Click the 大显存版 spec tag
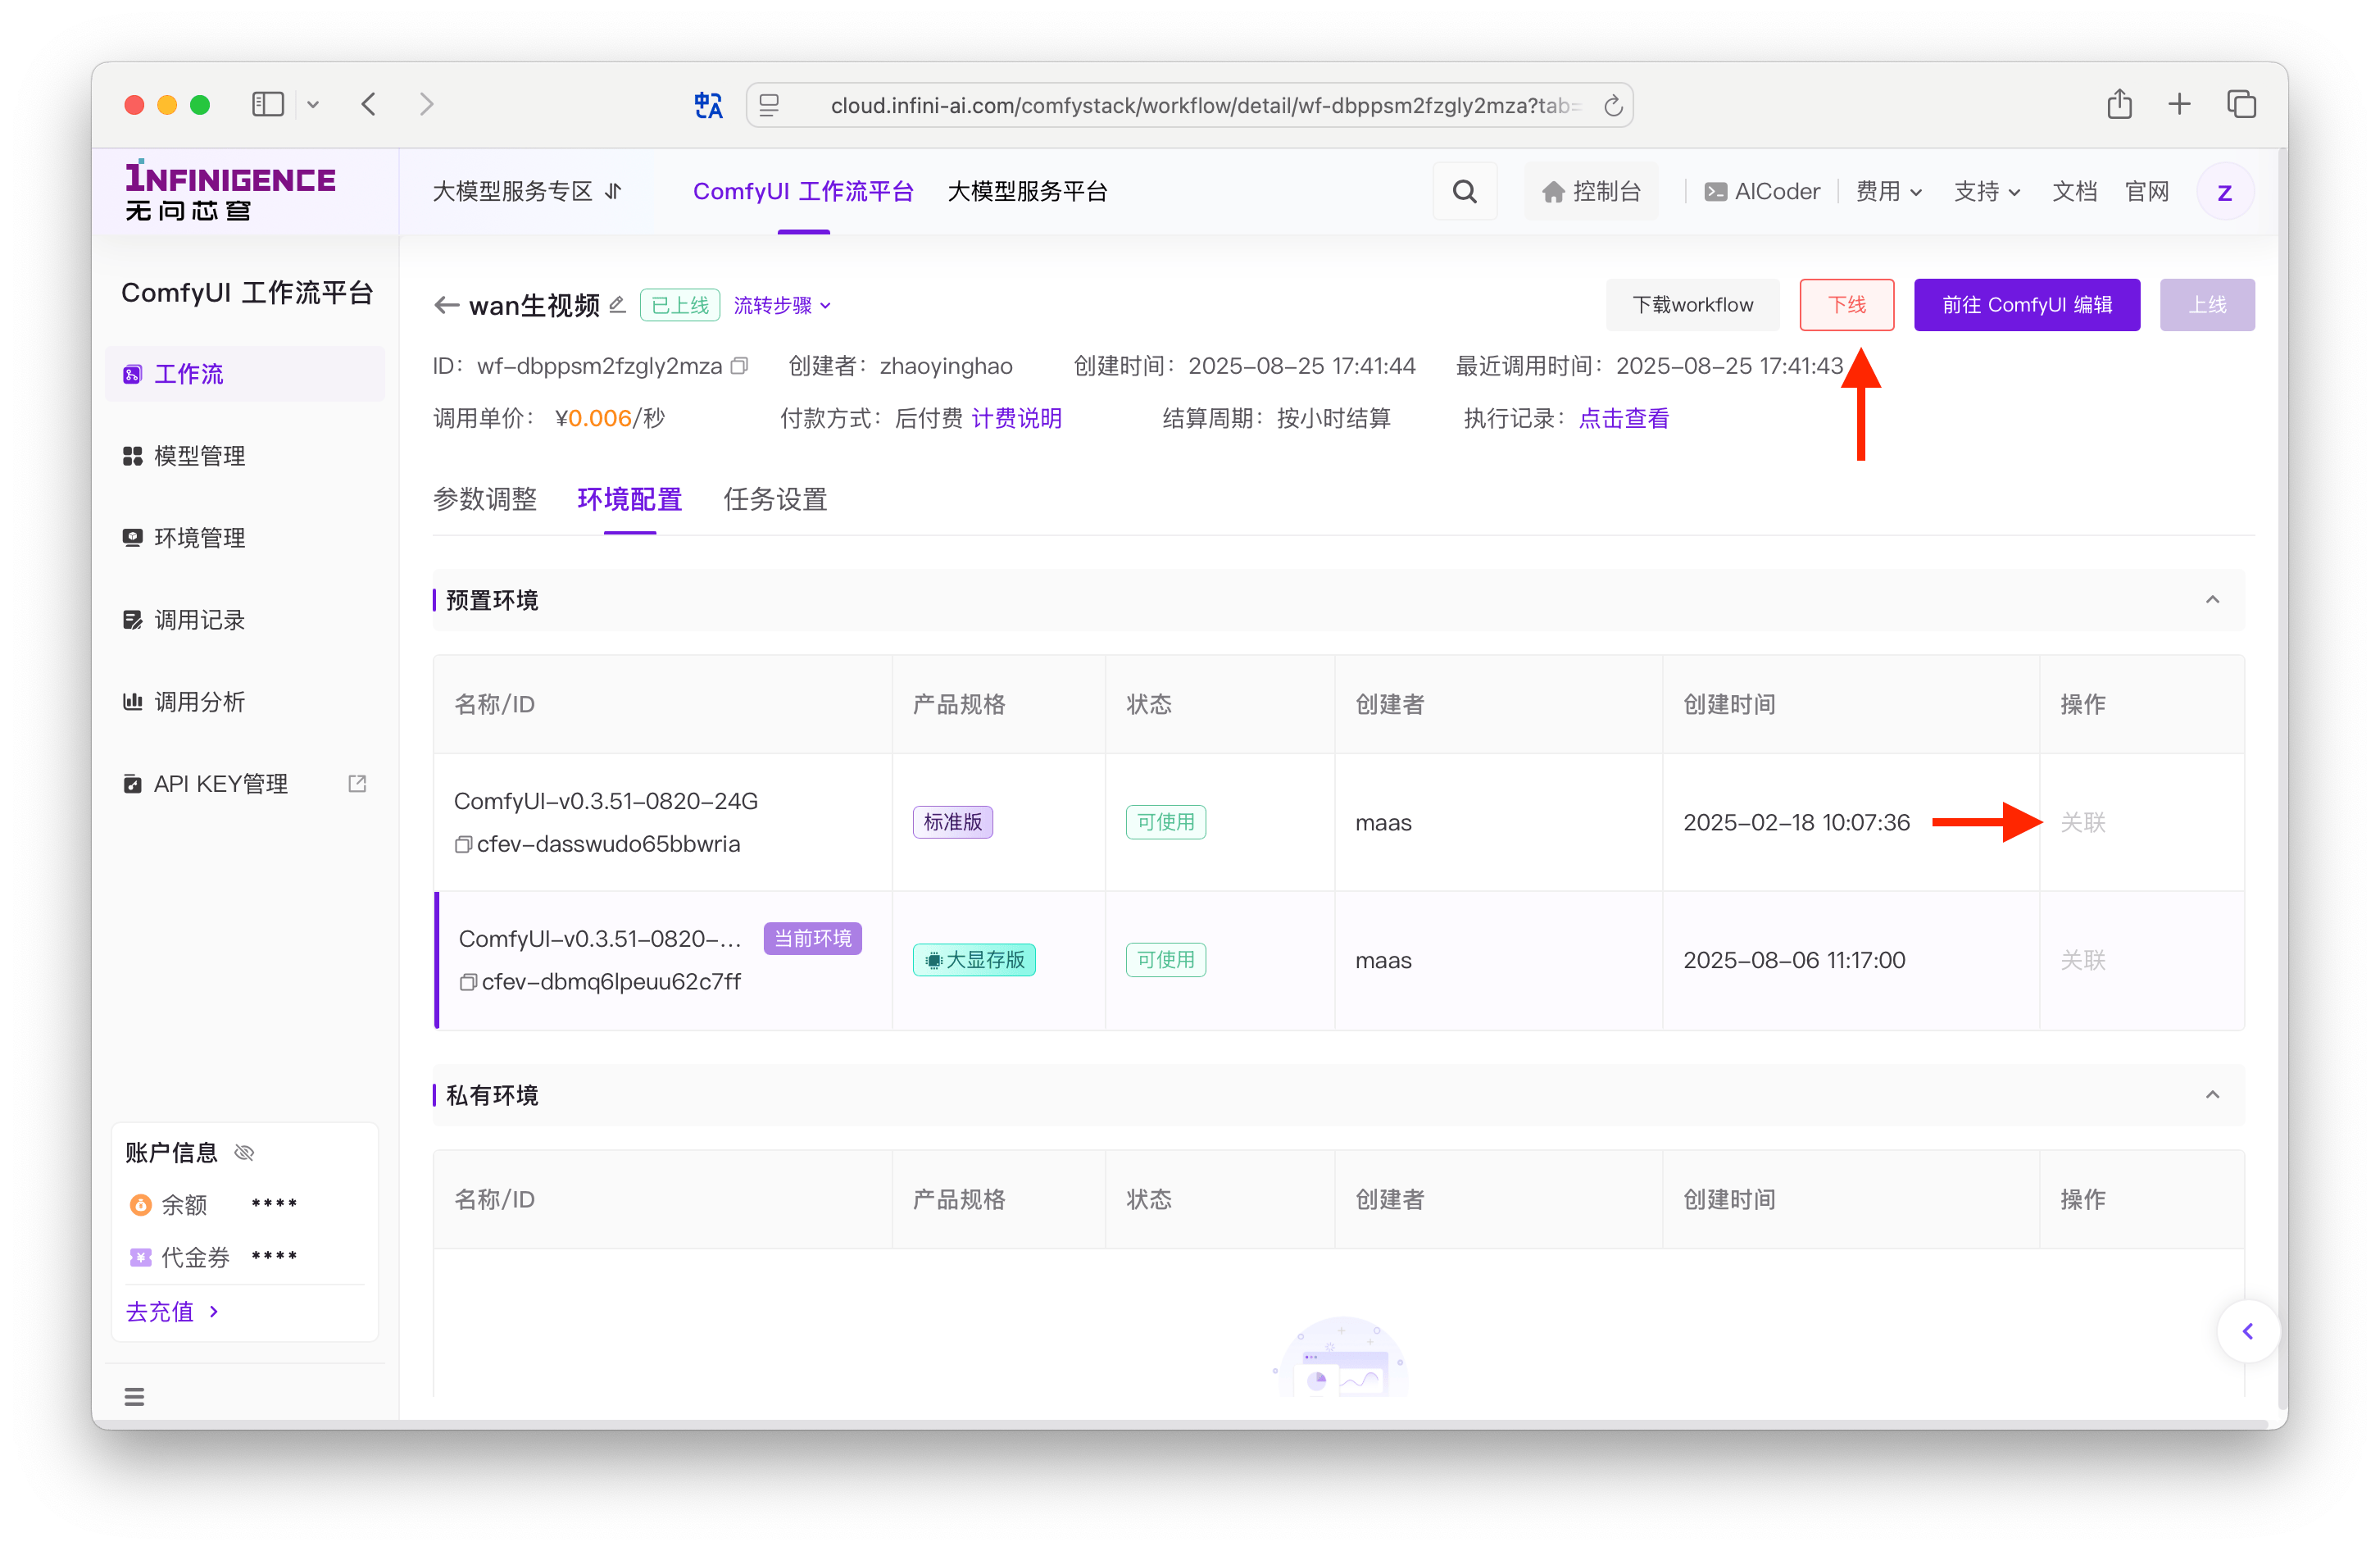This screenshot has width=2380, height=1551. [x=974, y=960]
